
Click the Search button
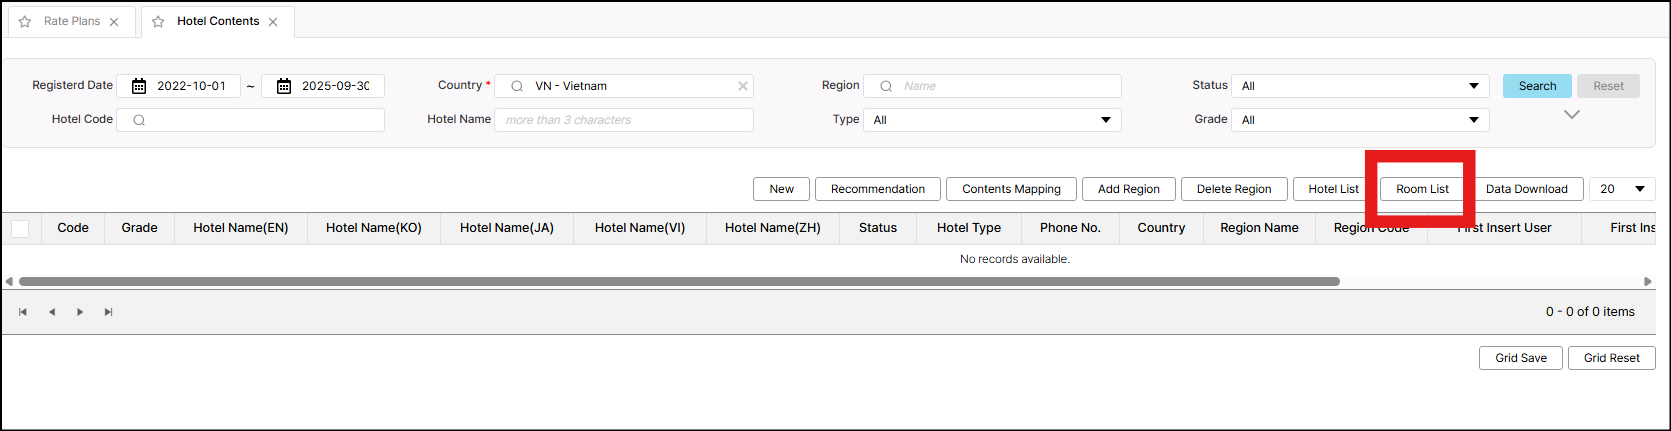(x=1537, y=86)
